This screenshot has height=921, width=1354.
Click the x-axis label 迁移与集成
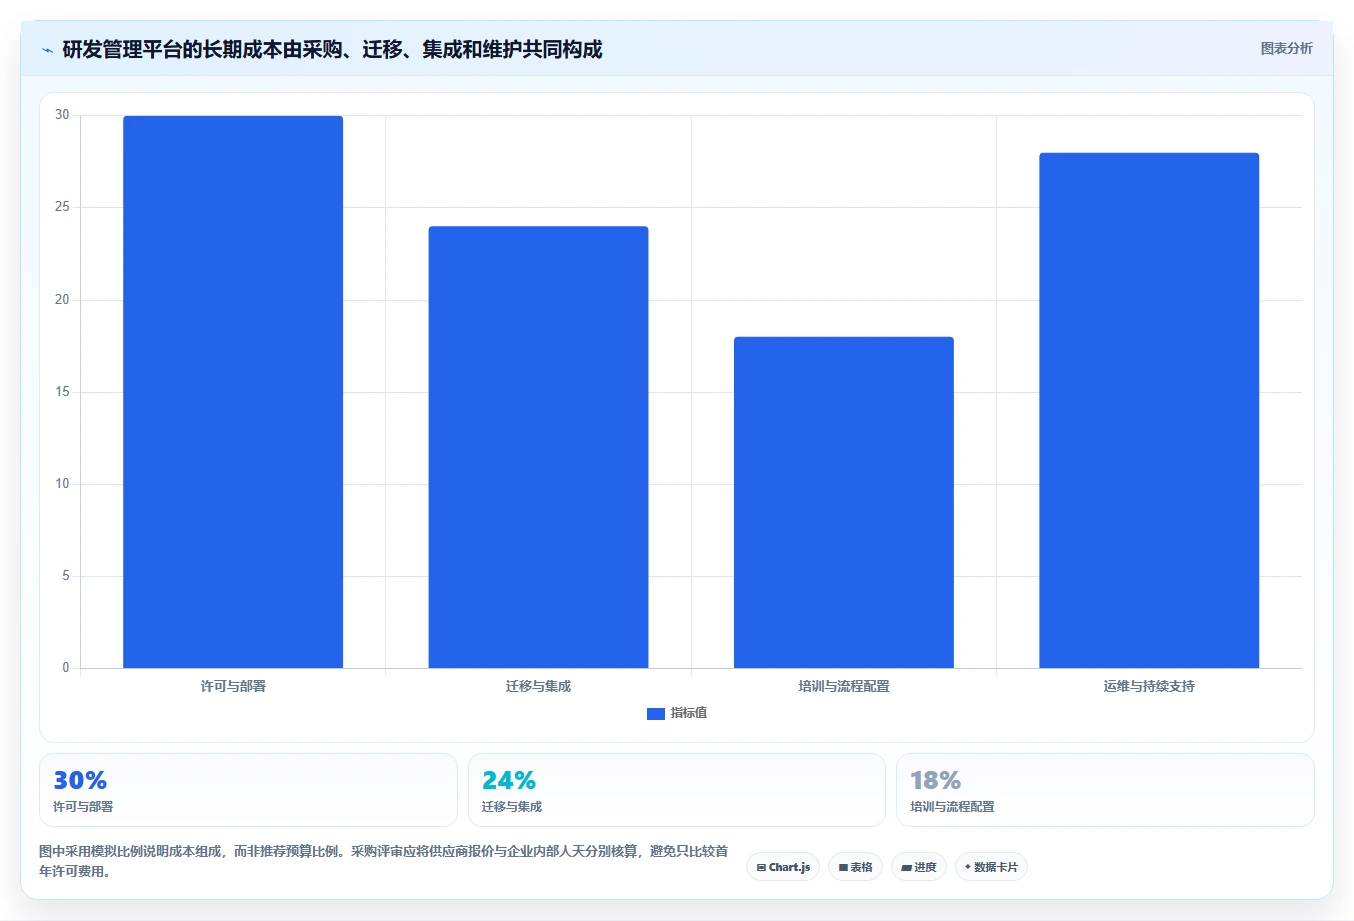pyautogui.click(x=538, y=686)
